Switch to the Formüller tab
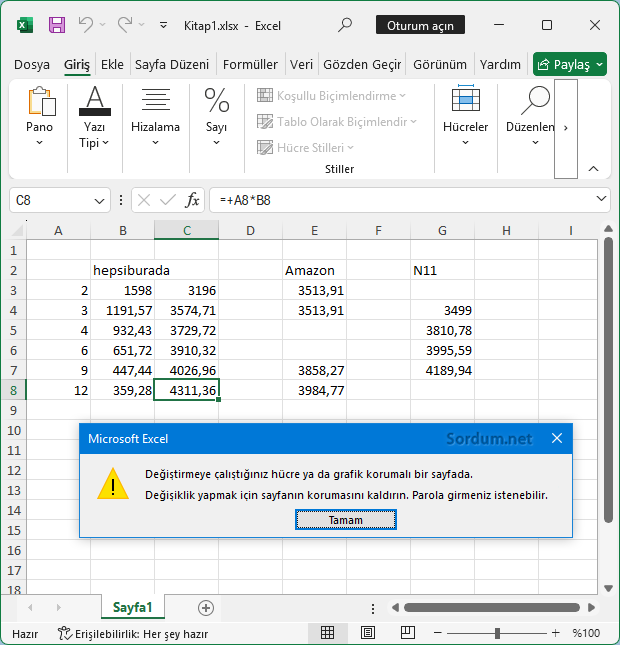Screen dimensions: 620x645 click(x=250, y=65)
